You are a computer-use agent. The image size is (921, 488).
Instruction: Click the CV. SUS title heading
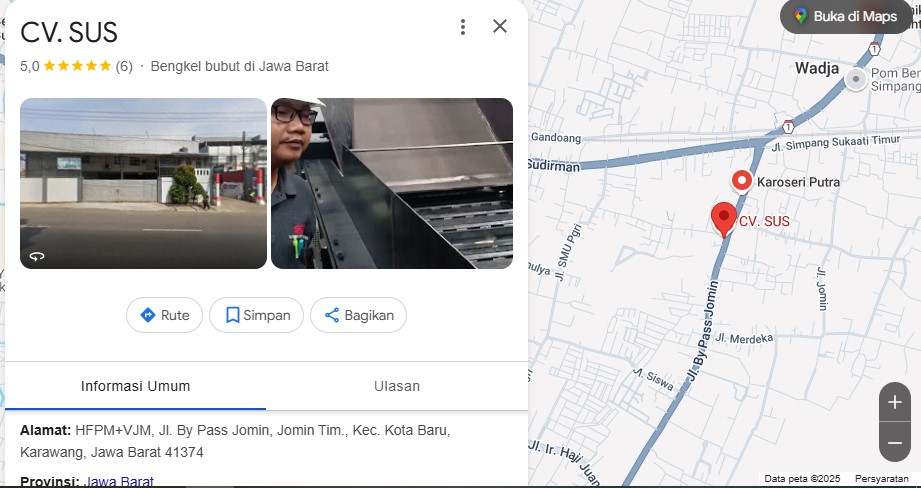[69, 32]
